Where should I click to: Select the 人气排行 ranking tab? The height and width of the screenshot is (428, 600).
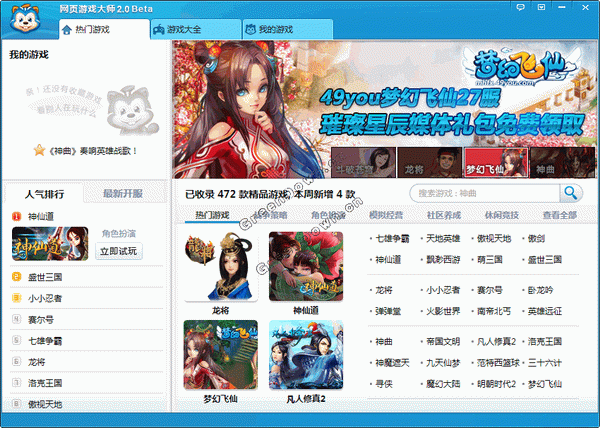44,194
